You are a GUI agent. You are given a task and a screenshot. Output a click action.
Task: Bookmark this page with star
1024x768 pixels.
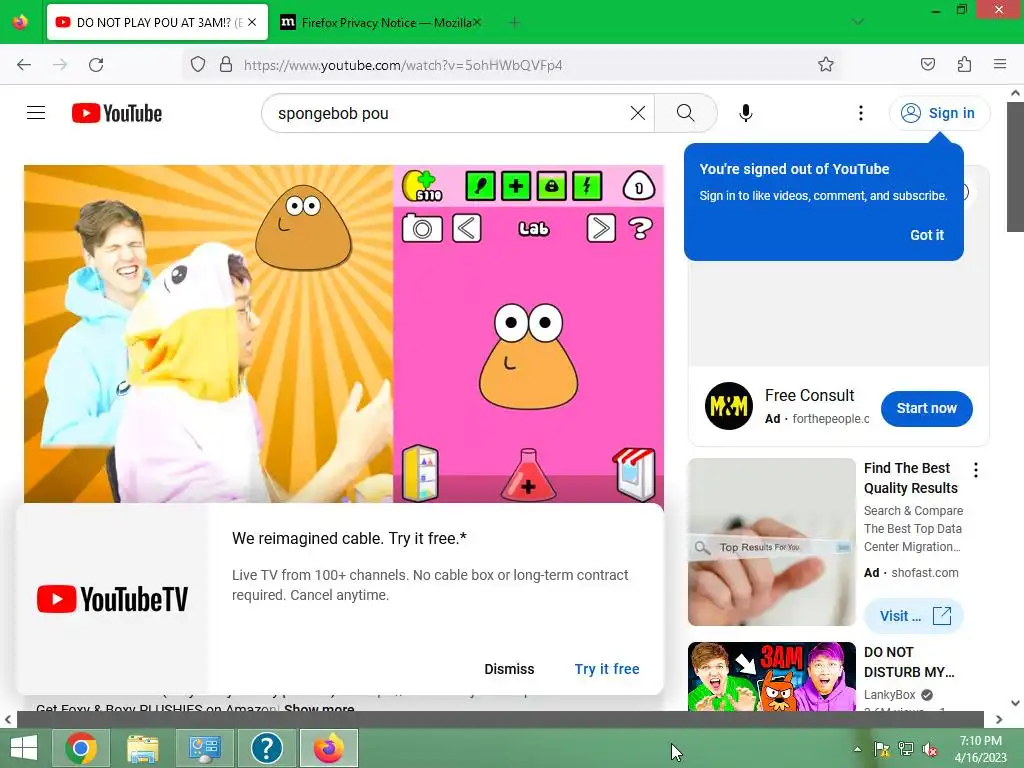click(x=825, y=65)
